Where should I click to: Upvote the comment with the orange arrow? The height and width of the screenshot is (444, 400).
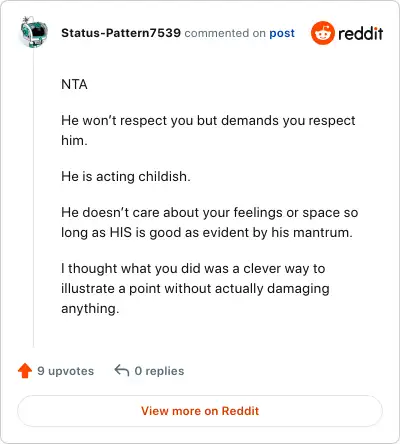coord(25,371)
